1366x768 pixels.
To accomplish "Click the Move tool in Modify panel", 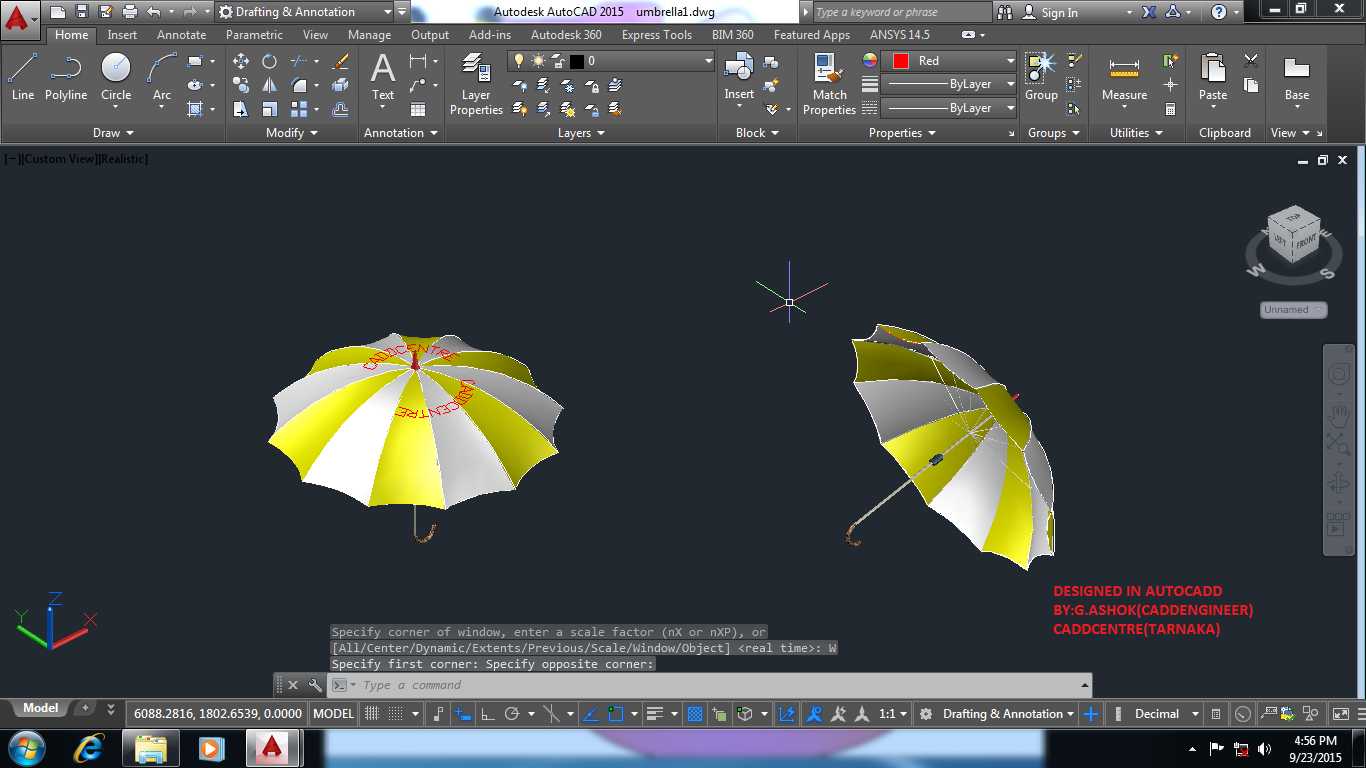I will click(x=241, y=61).
